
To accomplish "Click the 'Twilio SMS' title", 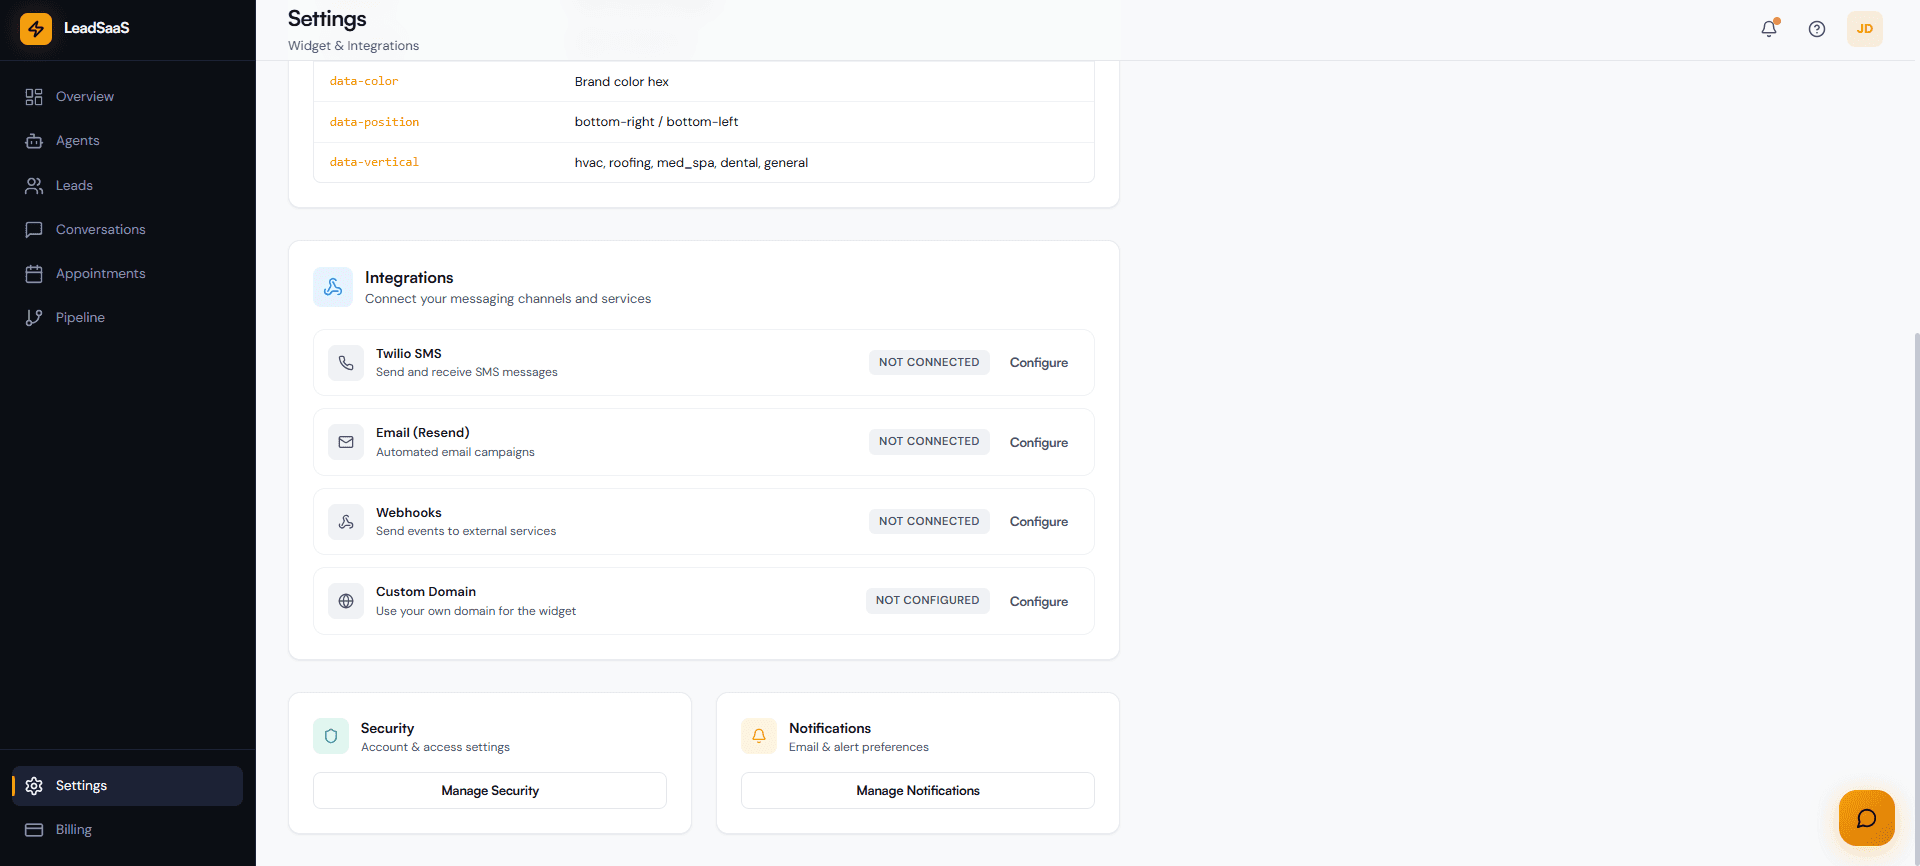I will (409, 354).
